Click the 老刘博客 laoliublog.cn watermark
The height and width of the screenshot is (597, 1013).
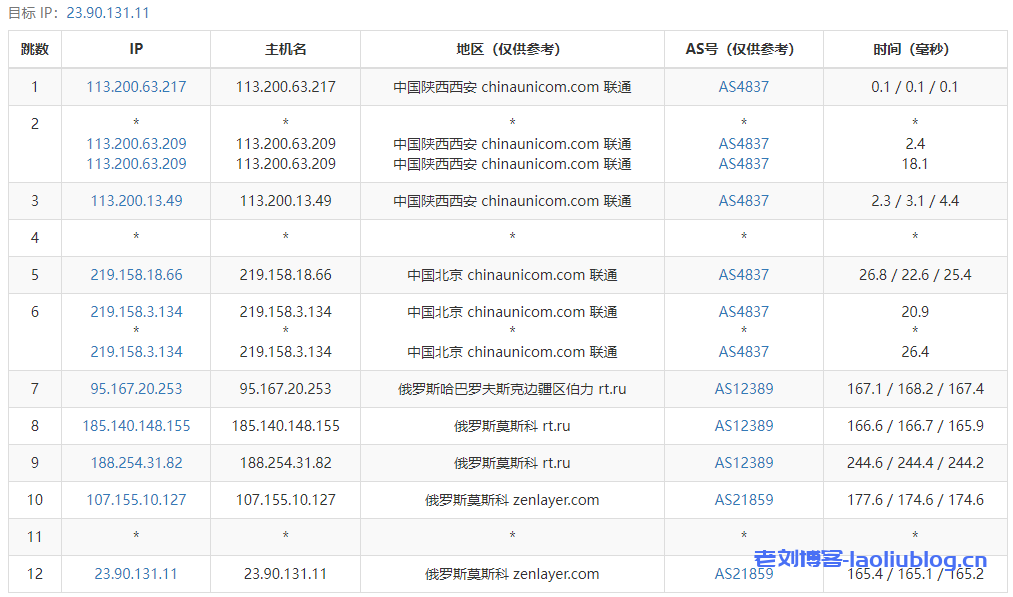tap(869, 560)
